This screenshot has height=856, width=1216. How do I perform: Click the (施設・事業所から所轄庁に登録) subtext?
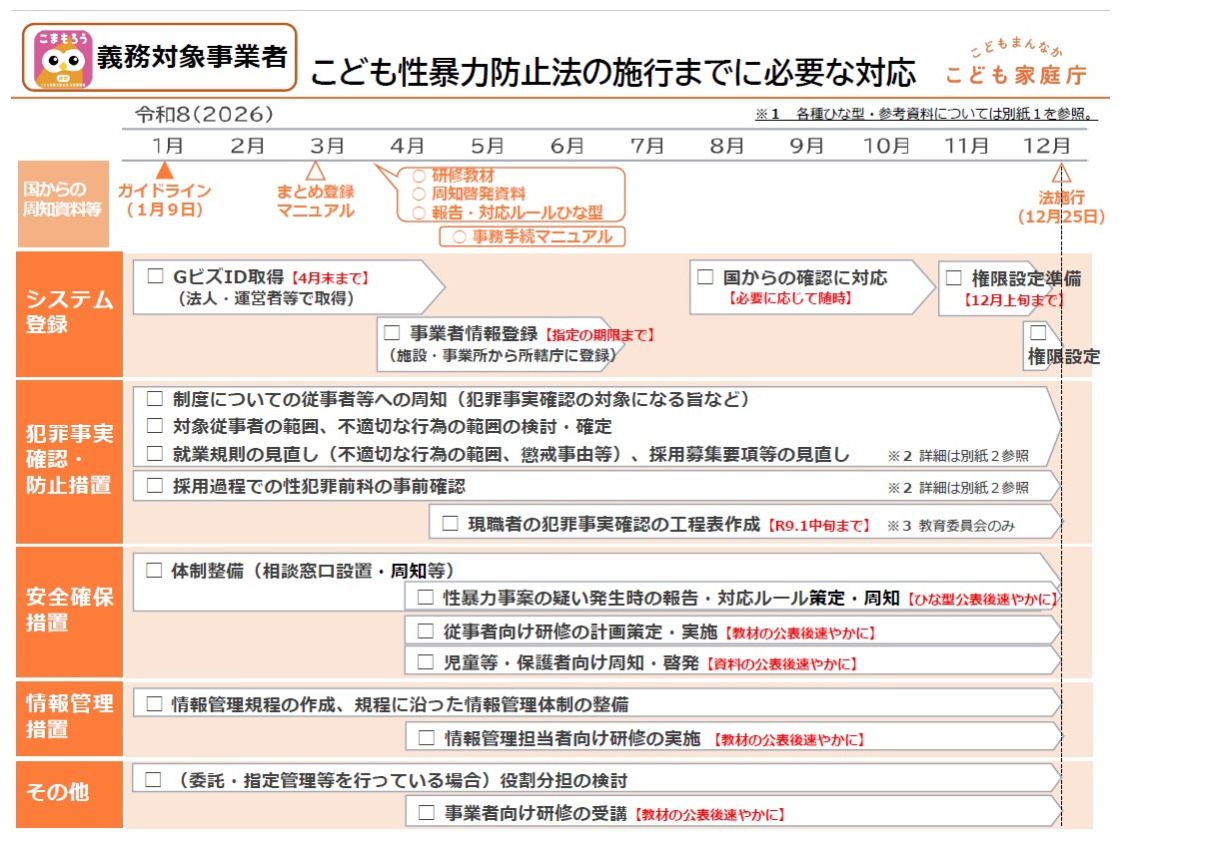pyautogui.click(x=501, y=354)
